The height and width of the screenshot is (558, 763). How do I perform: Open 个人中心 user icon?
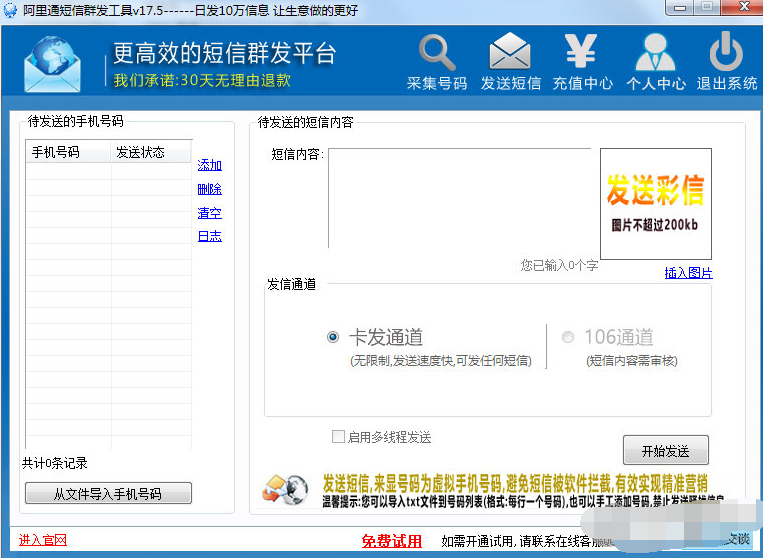655,53
